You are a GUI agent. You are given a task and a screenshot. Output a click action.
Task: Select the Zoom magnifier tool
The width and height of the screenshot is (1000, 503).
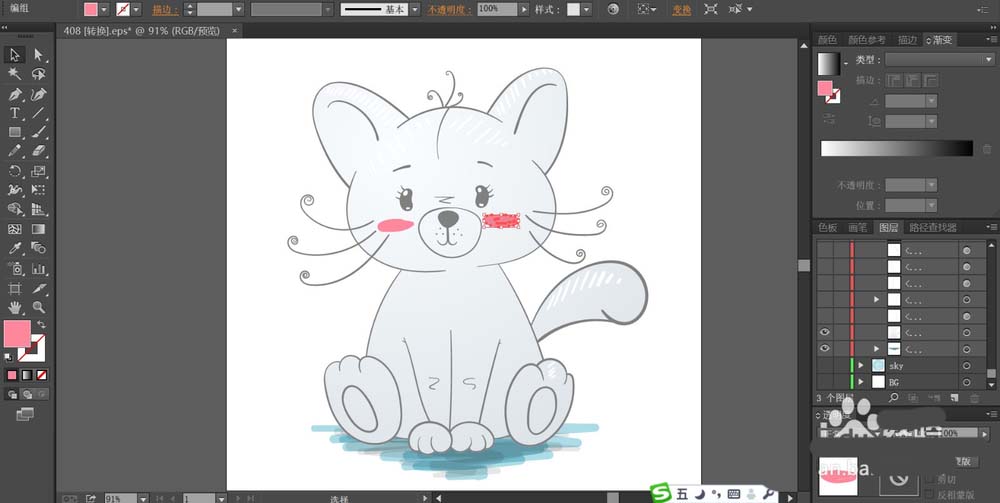(x=38, y=307)
